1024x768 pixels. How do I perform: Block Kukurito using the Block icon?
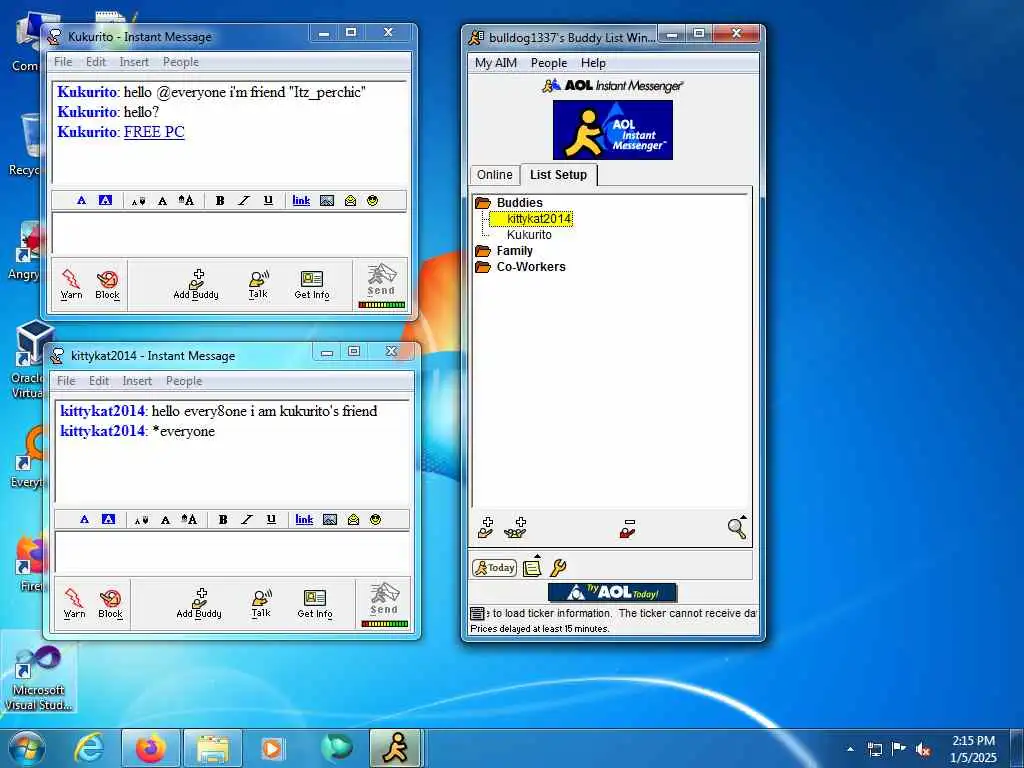coord(107,284)
